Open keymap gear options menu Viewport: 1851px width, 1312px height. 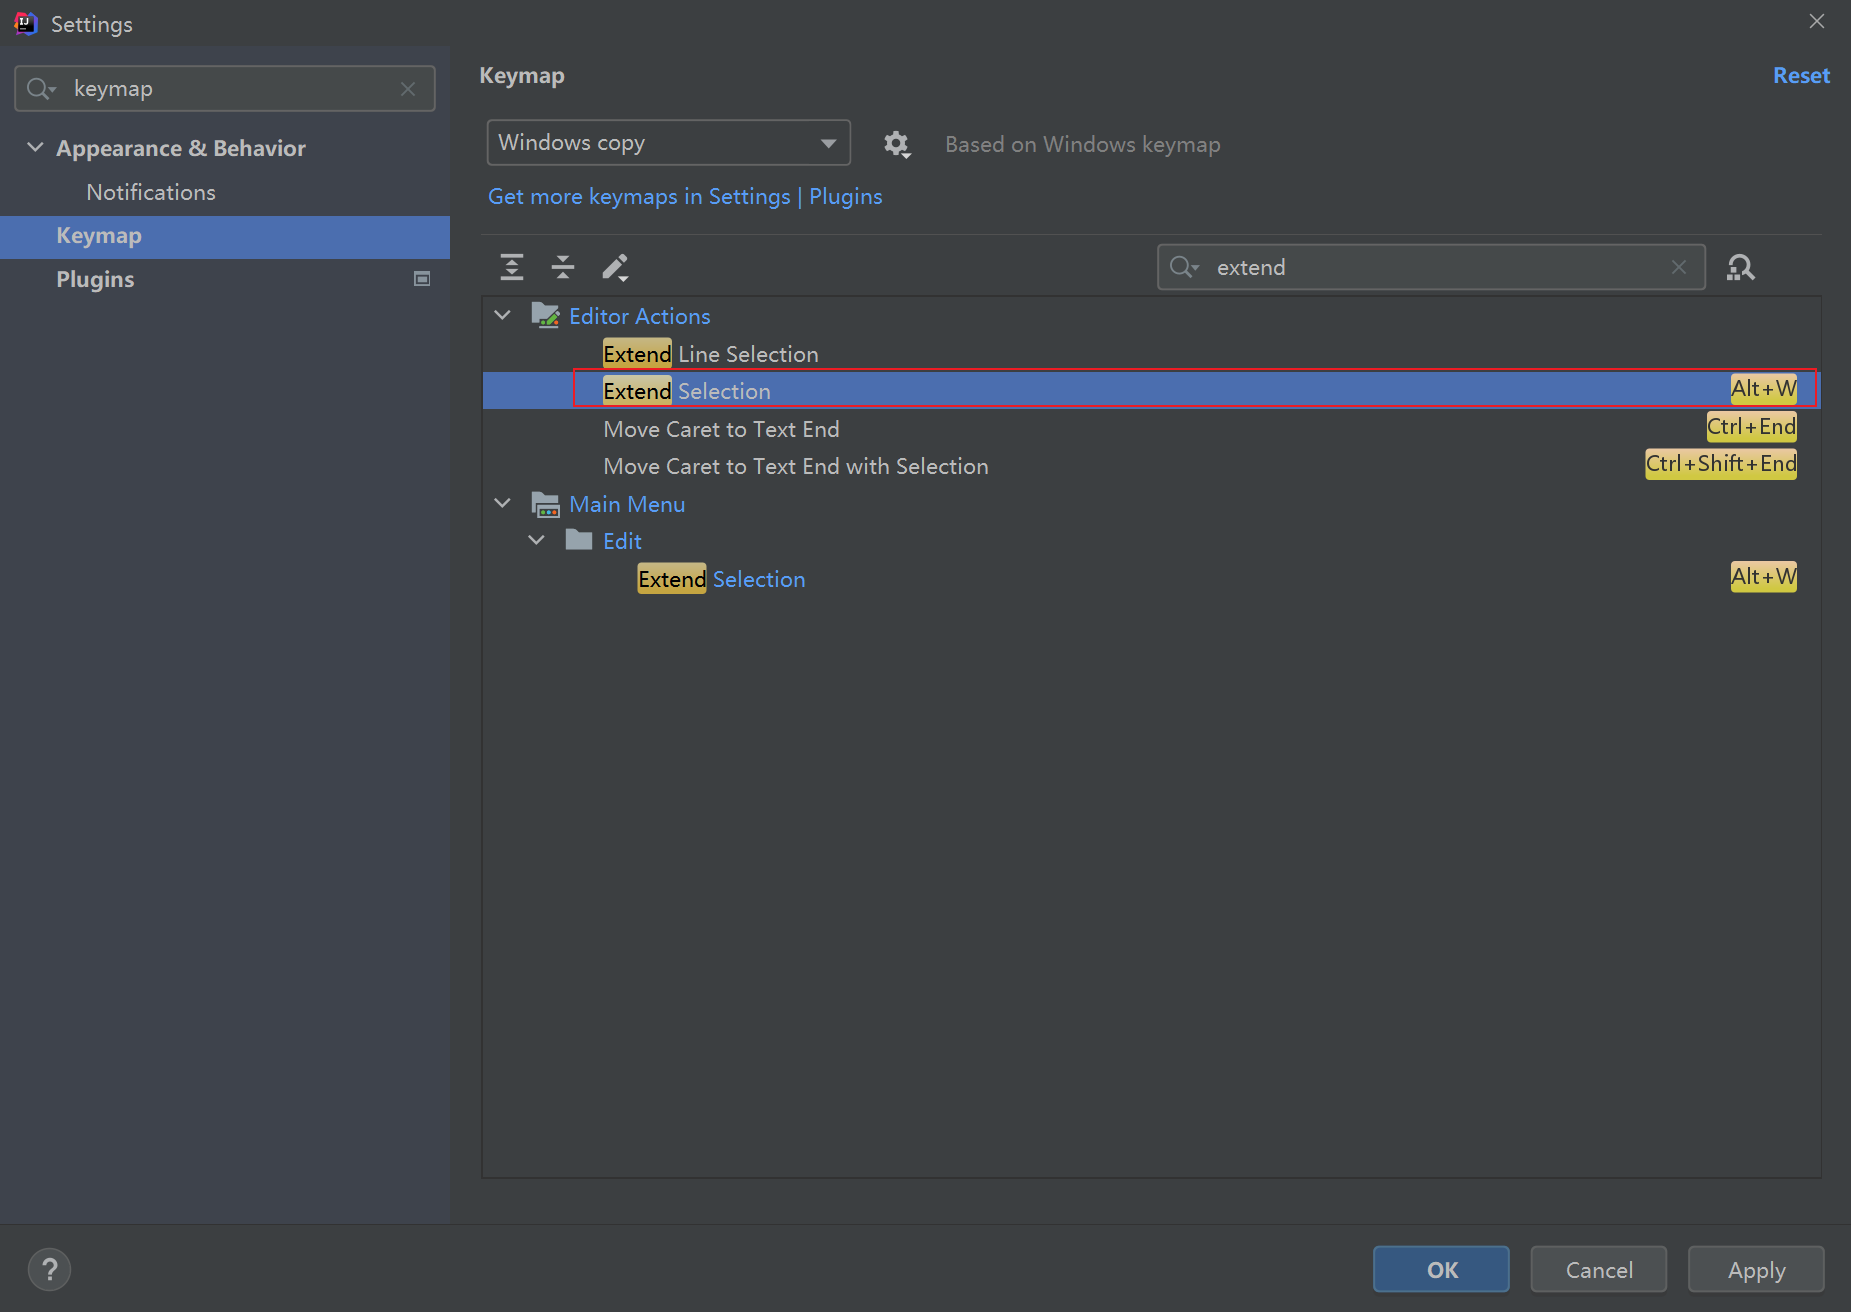click(897, 144)
